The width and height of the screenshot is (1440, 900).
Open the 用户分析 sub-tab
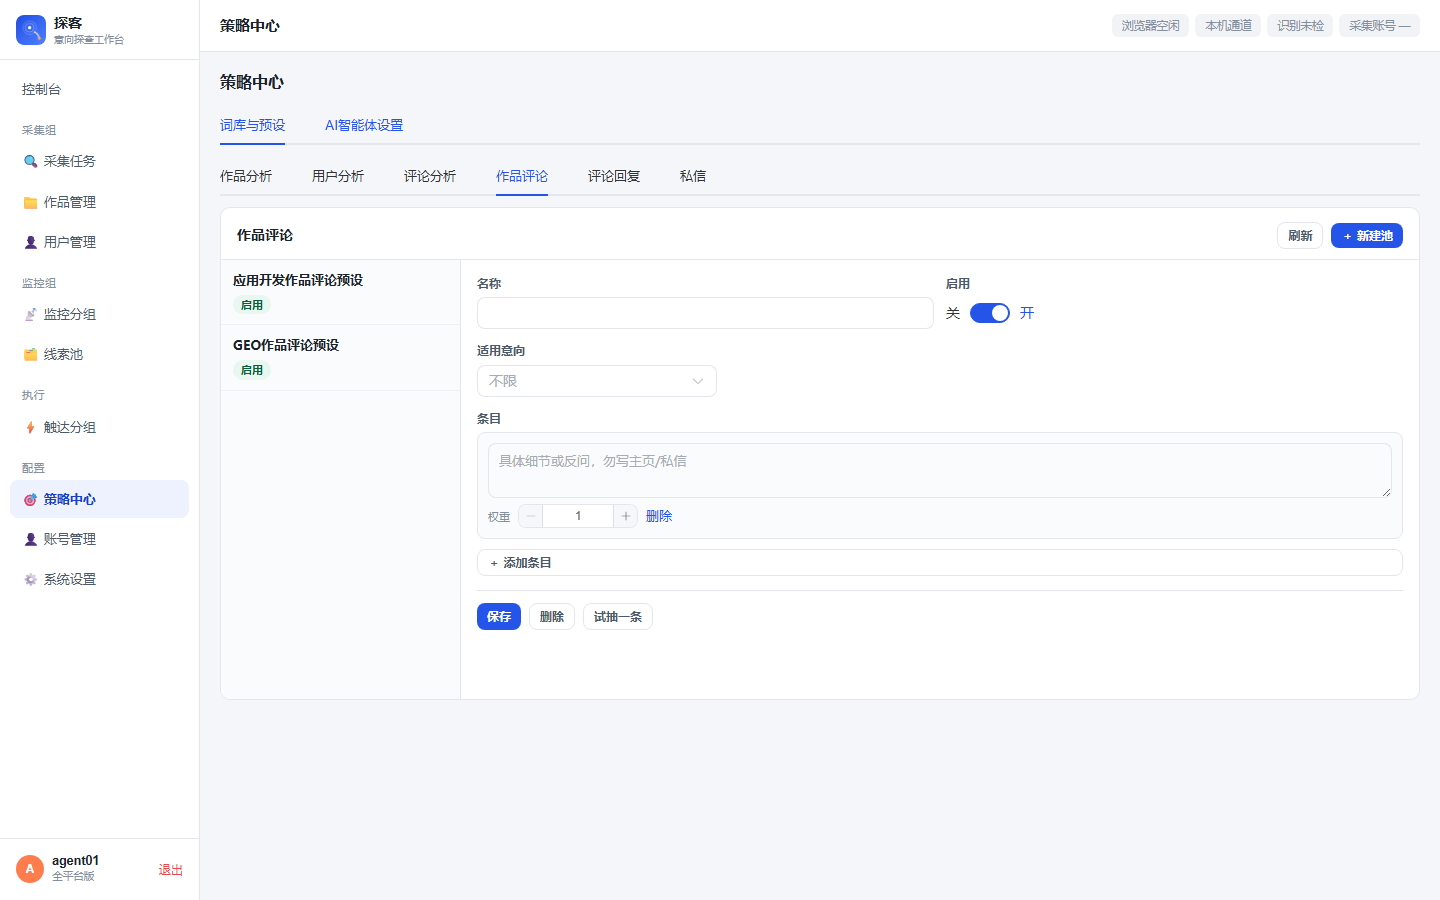(x=338, y=176)
